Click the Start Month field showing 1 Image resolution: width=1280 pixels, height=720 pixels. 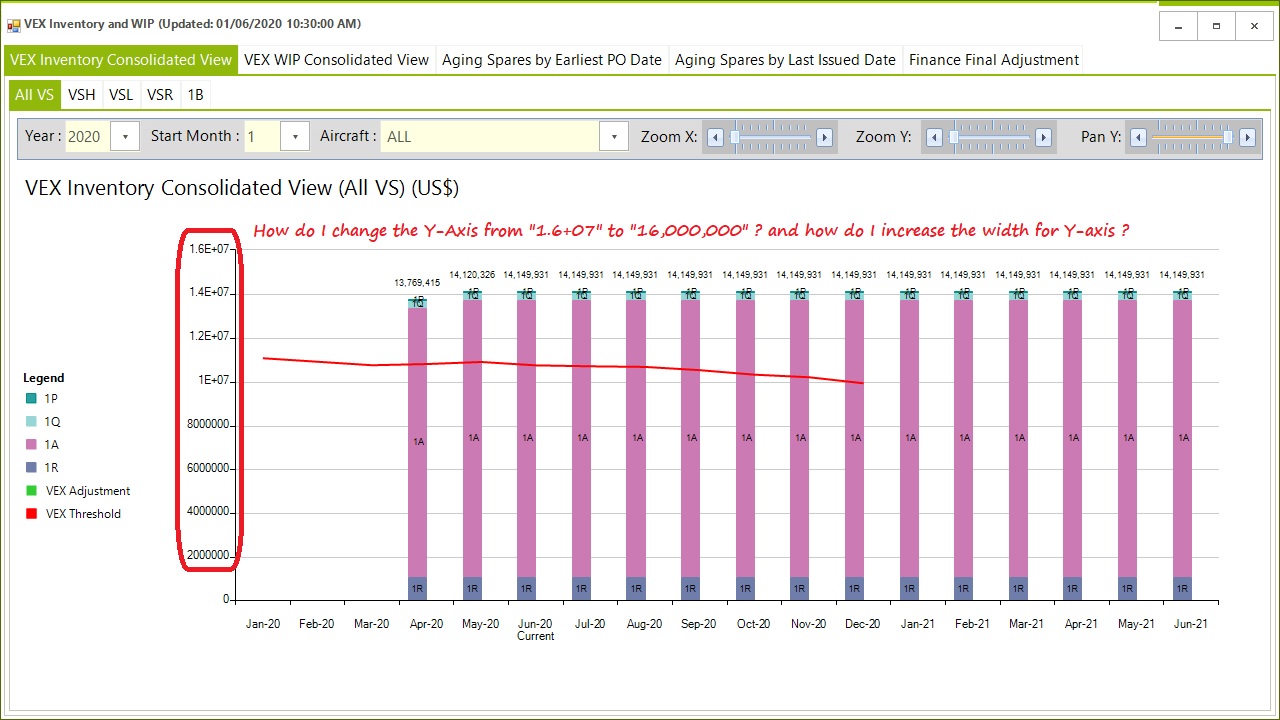[263, 137]
